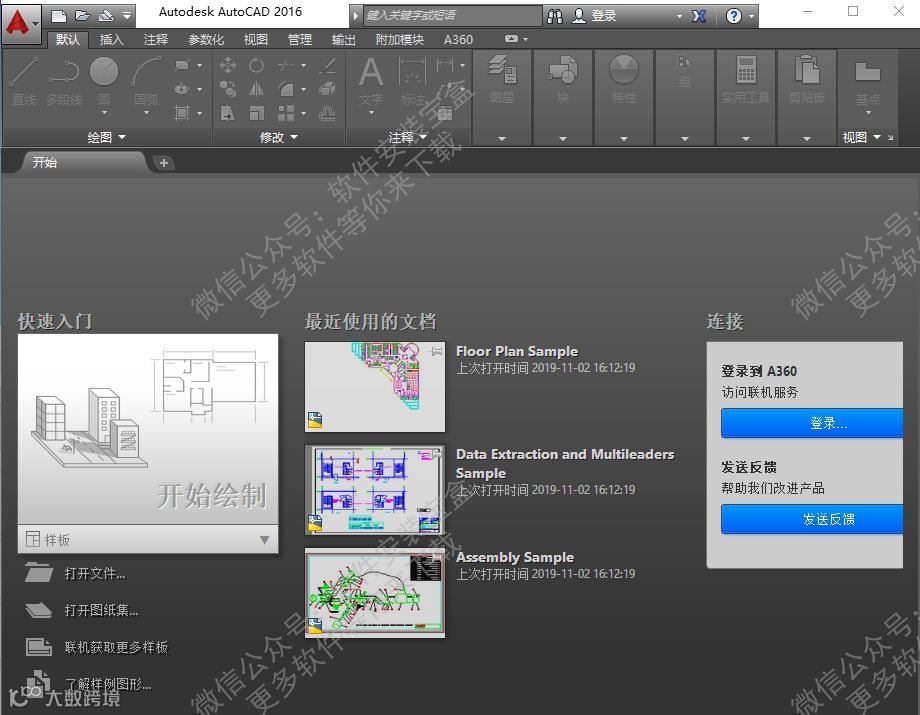Toggle the ribbon minimize button
This screenshot has height=715, width=920.
512,39
